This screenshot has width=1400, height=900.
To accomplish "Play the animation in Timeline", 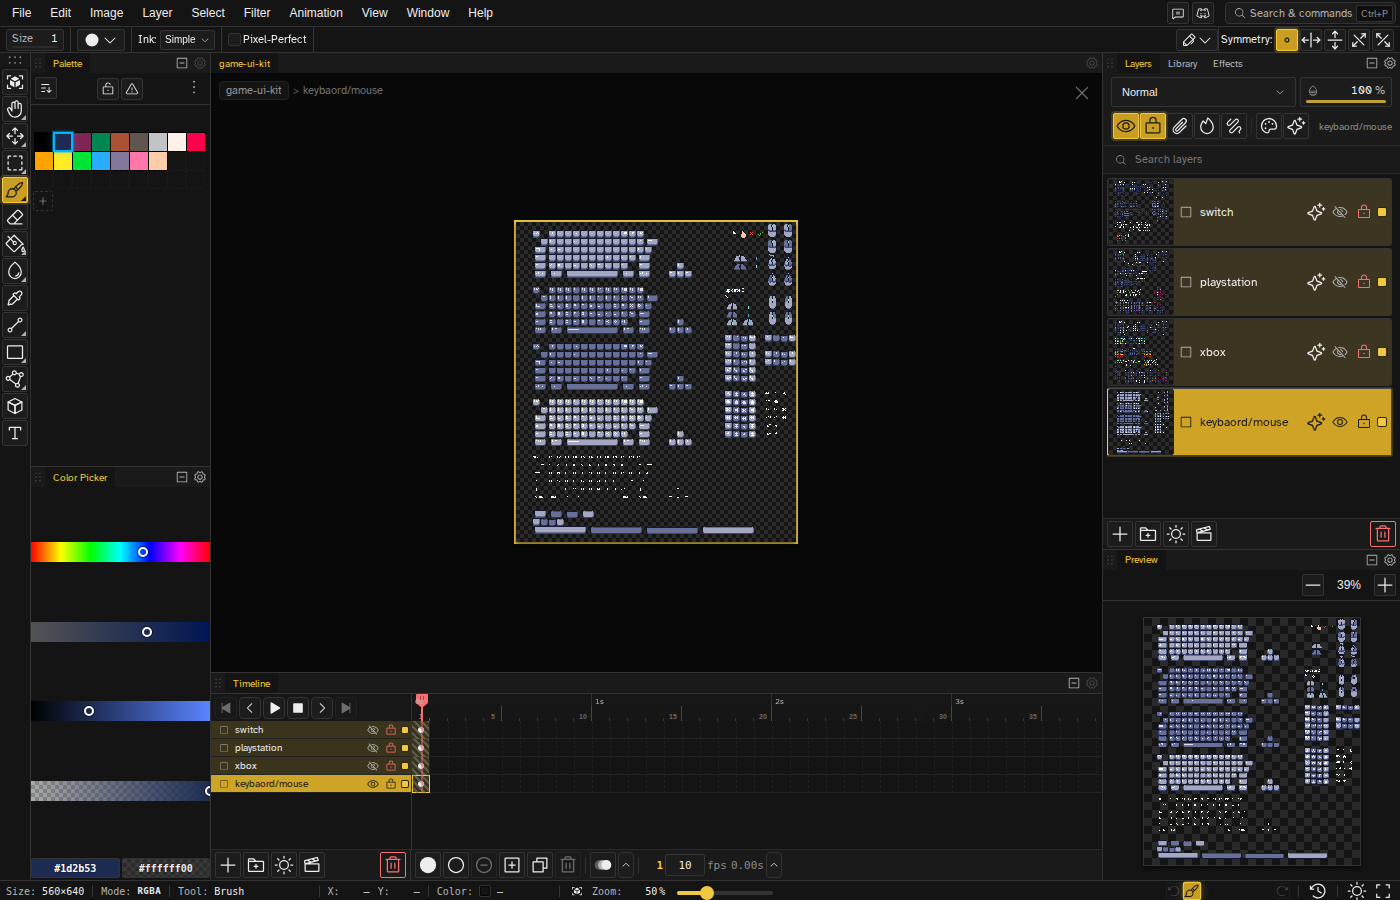I will tap(274, 708).
